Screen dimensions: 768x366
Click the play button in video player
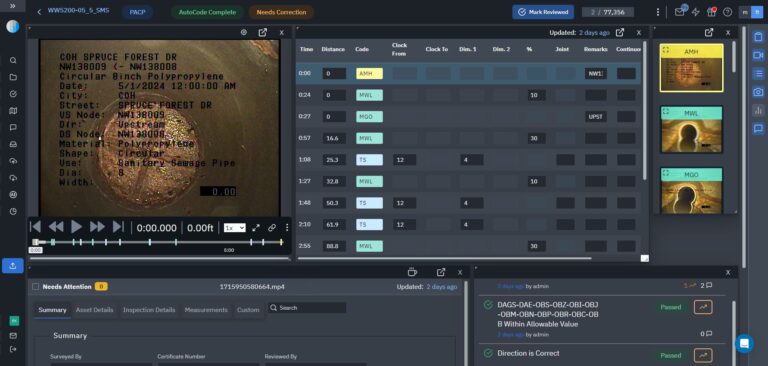[76, 227]
